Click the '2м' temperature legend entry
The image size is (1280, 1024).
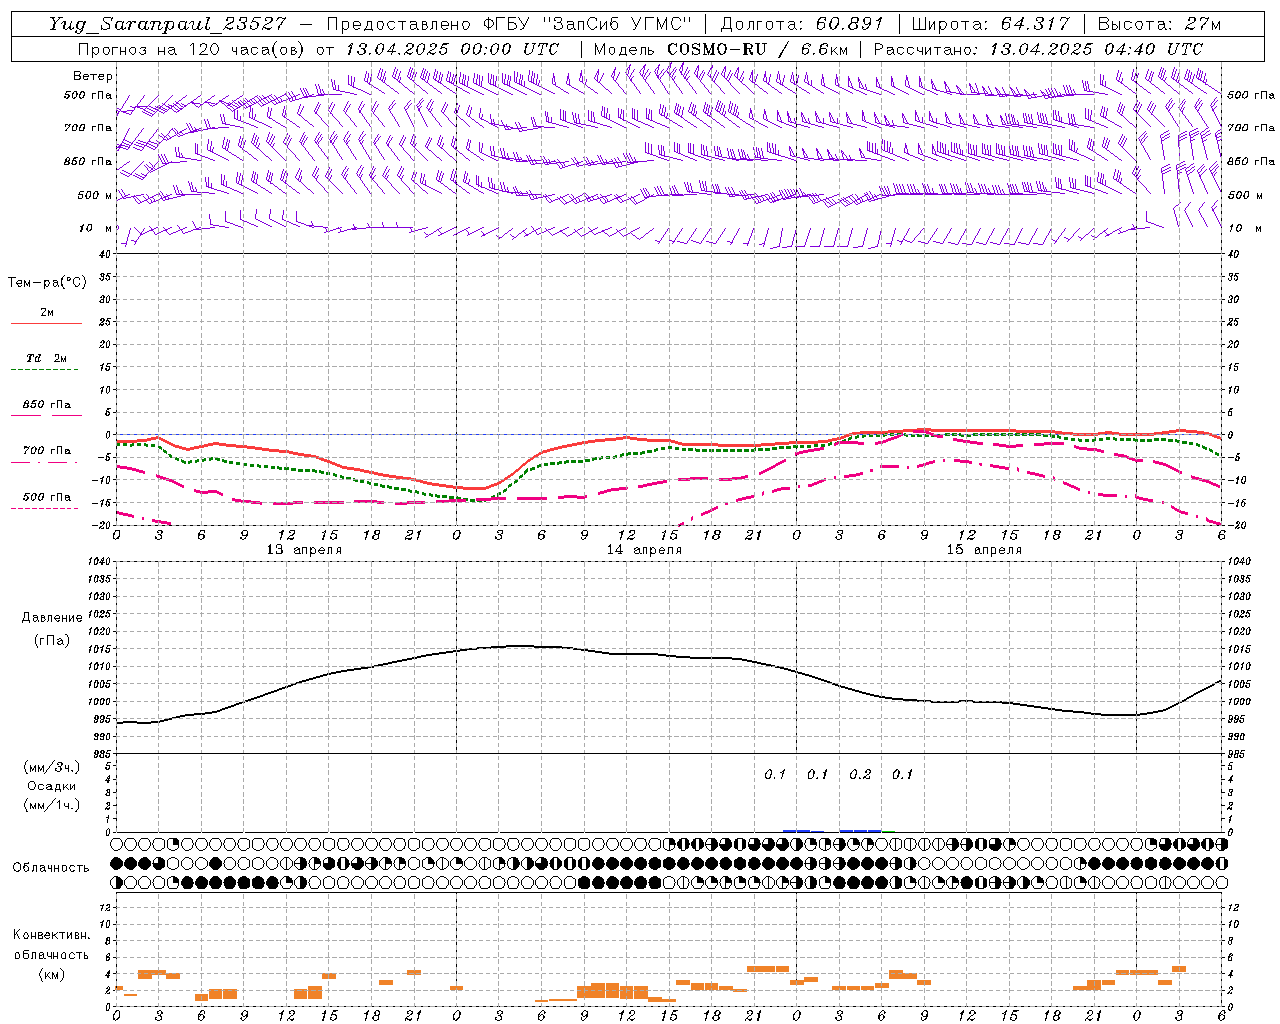pyautogui.click(x=47, y=313)
